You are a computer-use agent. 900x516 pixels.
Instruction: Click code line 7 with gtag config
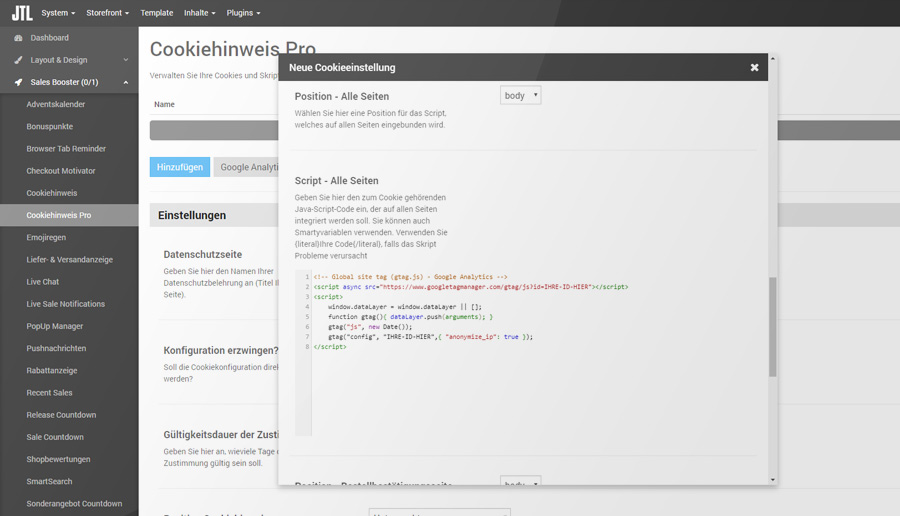pyautogui.click(x=430, y=337)
